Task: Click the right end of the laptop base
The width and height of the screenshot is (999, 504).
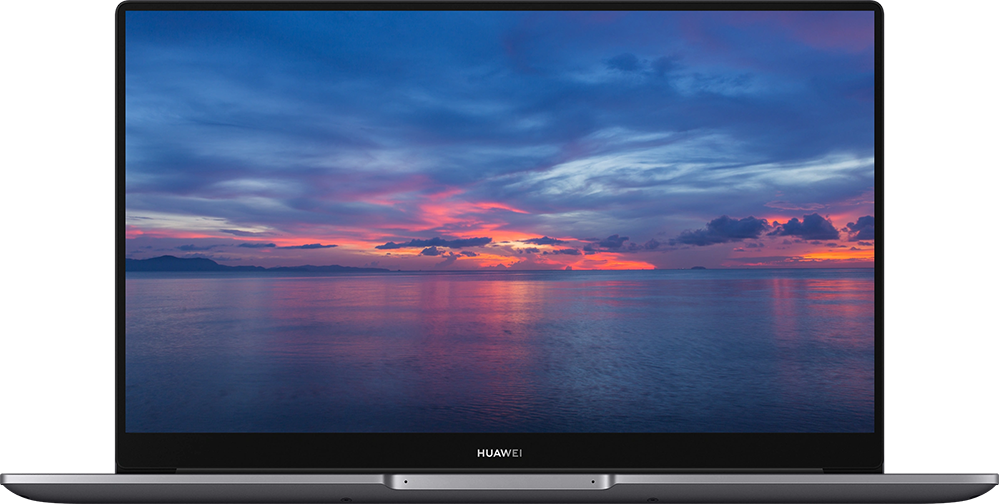Action: (x=984, y=484)
